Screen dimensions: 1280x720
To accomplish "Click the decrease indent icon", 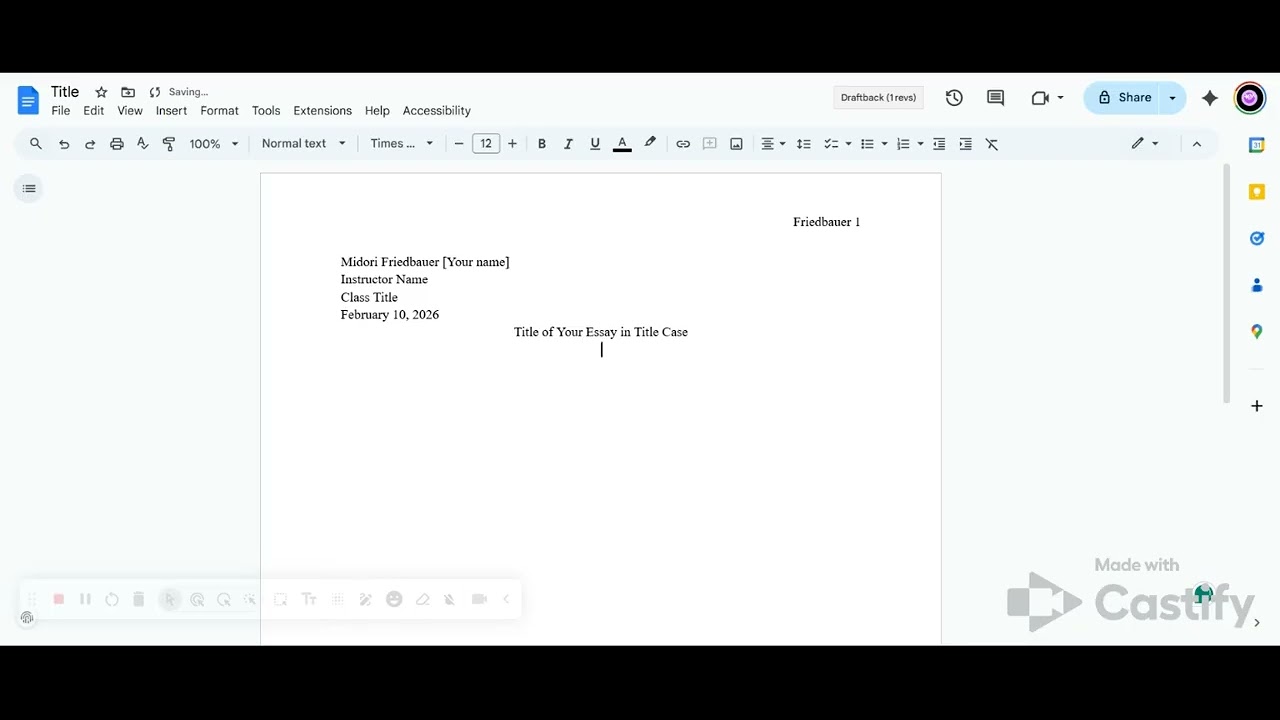I will 939,144.
